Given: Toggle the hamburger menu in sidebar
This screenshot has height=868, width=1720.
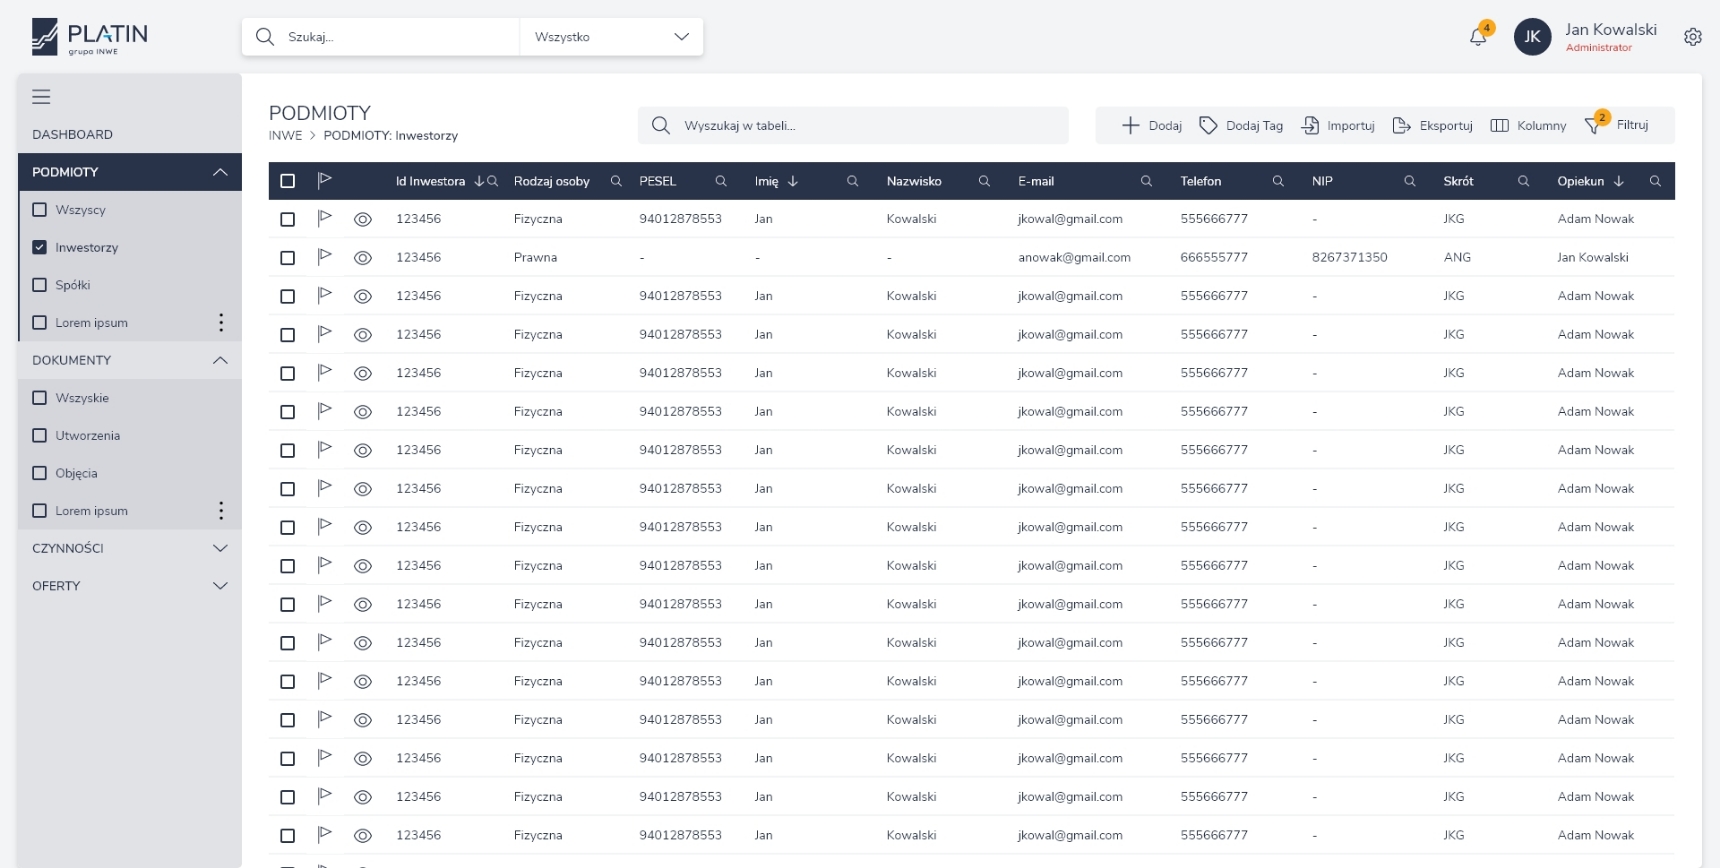Looking at the screenshot, I should (x=41, y=97).
